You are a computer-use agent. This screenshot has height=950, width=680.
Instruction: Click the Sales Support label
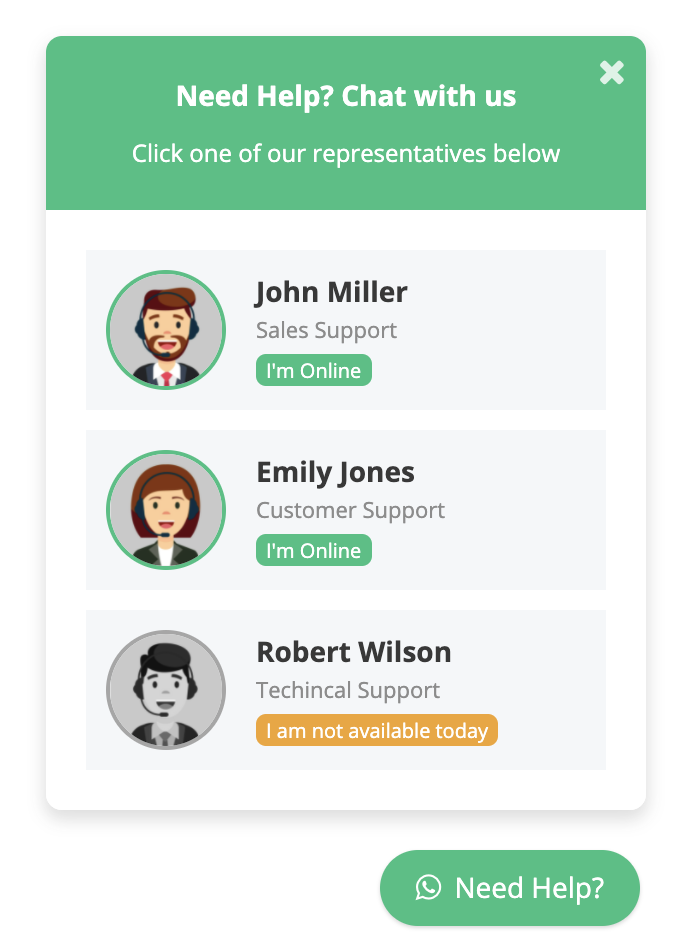click(326, 331)
